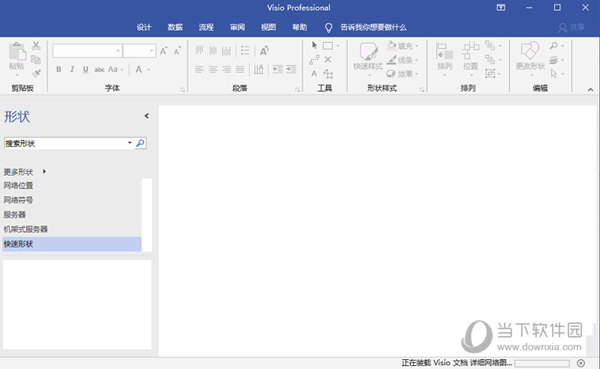
Task: Click the connection point X tool
Action: click(328, 59)
